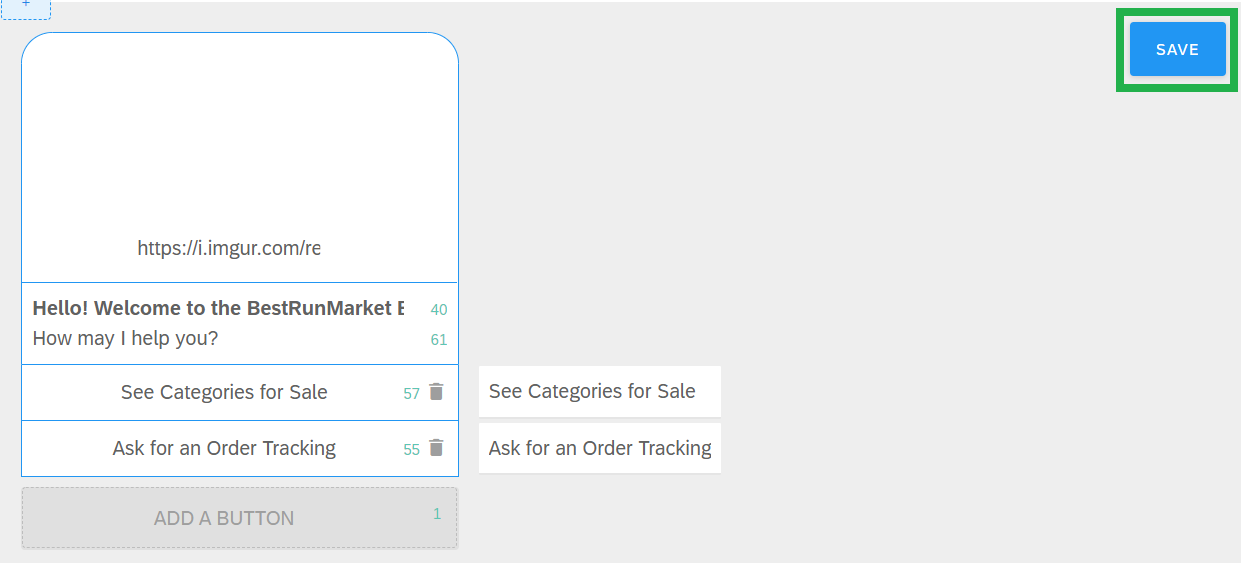Image resolution: width=1241 pixels, height=563 pixels.
Task: Click the subtitle character counter showing 61
Action: (x=439, y=340)
